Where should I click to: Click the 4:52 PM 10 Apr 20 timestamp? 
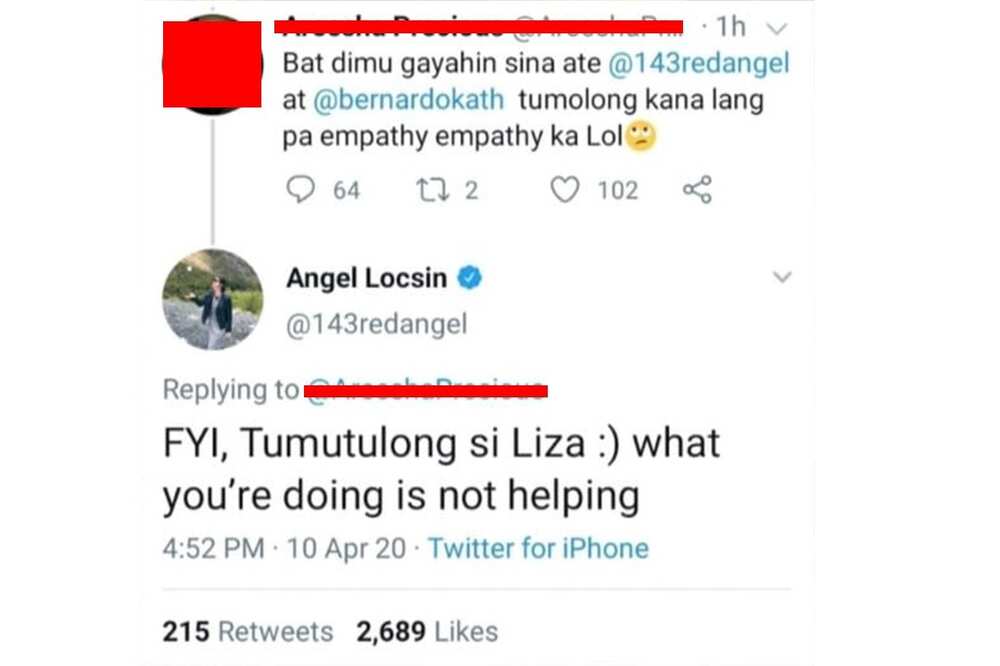[x=284, y=548]
